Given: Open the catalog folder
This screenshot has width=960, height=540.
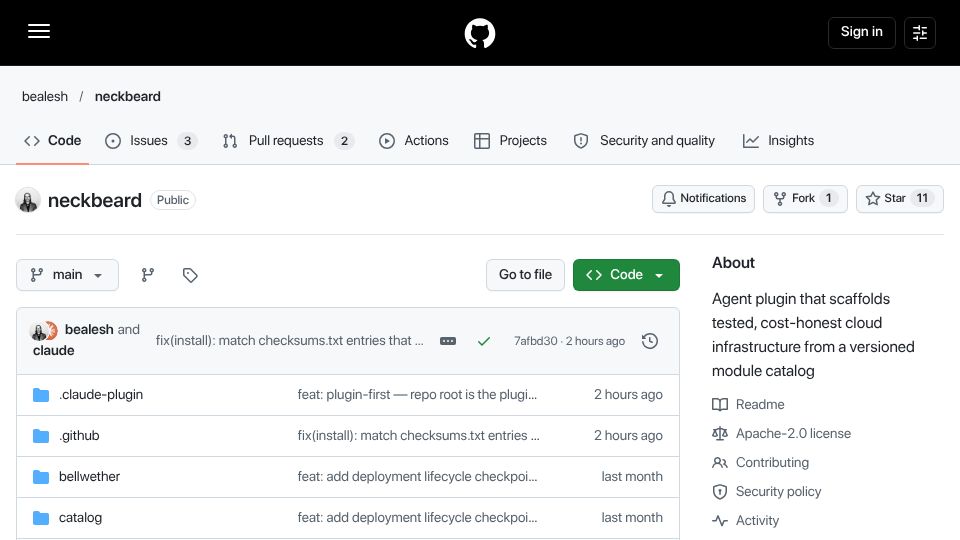Looking at the screenshot, I should [80, 518].
